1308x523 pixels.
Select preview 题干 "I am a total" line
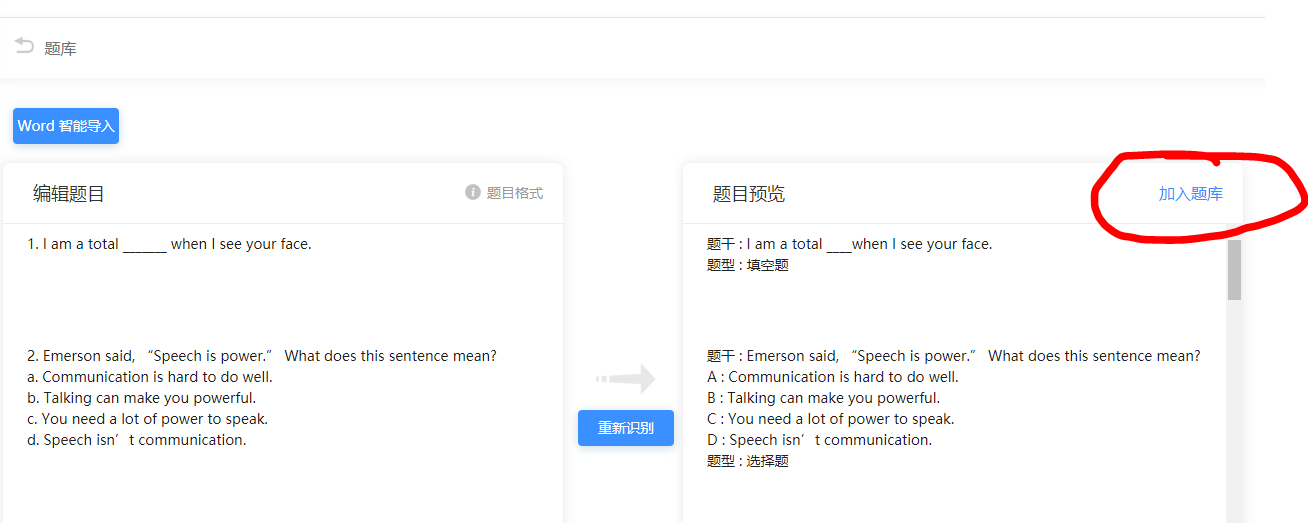(849, 244)
